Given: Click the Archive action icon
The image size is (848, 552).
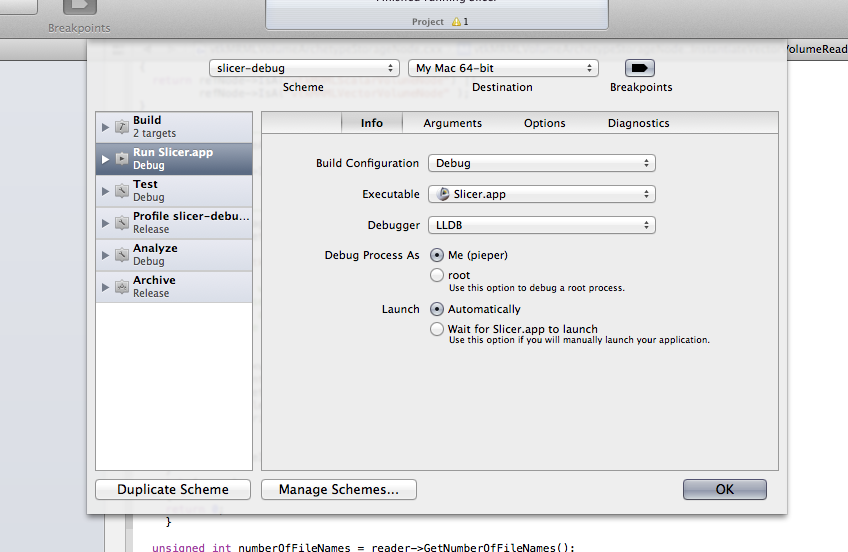Looking at the screenshot, I should click(121, 287).
